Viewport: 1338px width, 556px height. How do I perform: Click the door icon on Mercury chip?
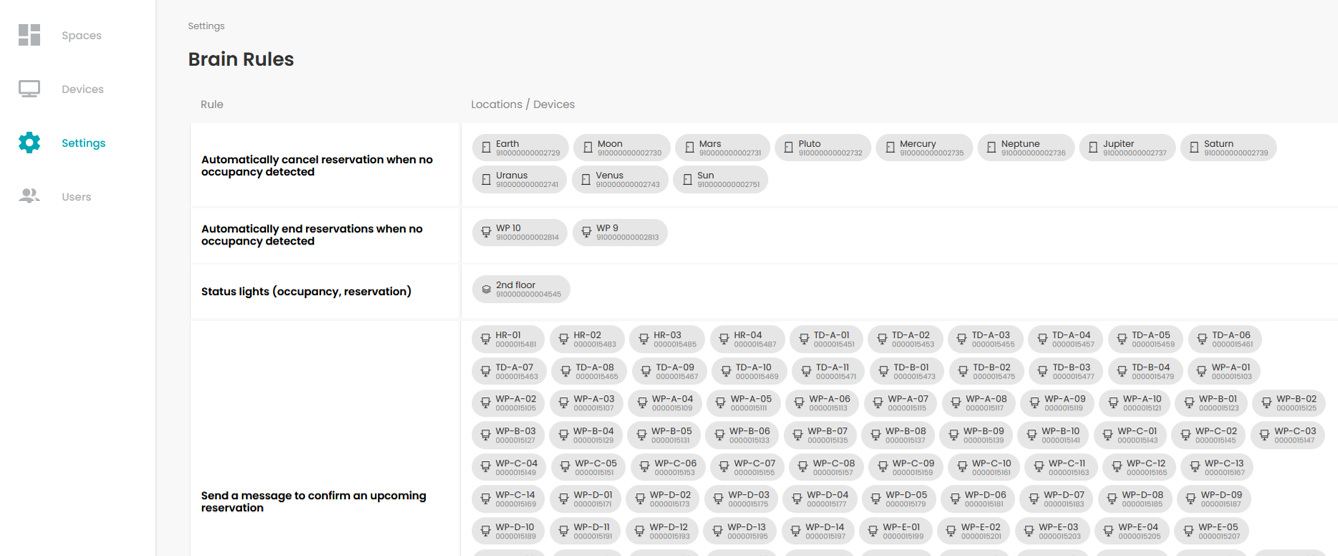pos(890,148)
